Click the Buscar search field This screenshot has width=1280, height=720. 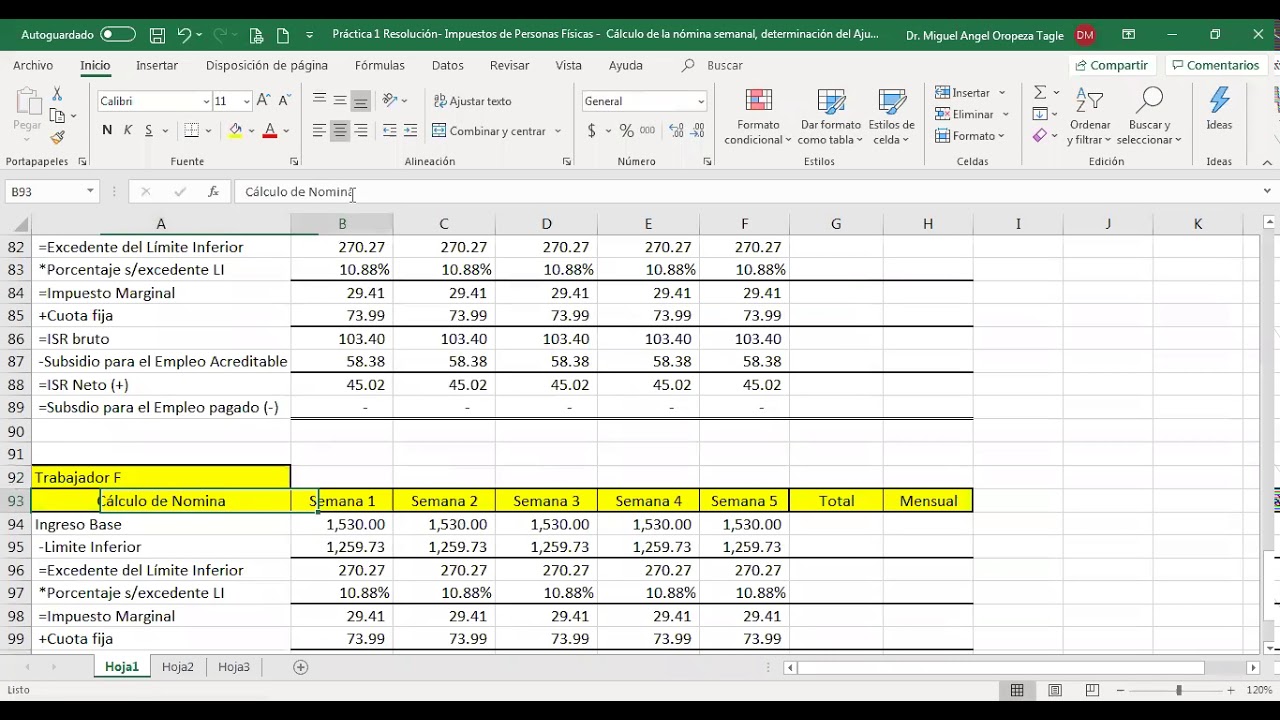(x=725, y=65)
